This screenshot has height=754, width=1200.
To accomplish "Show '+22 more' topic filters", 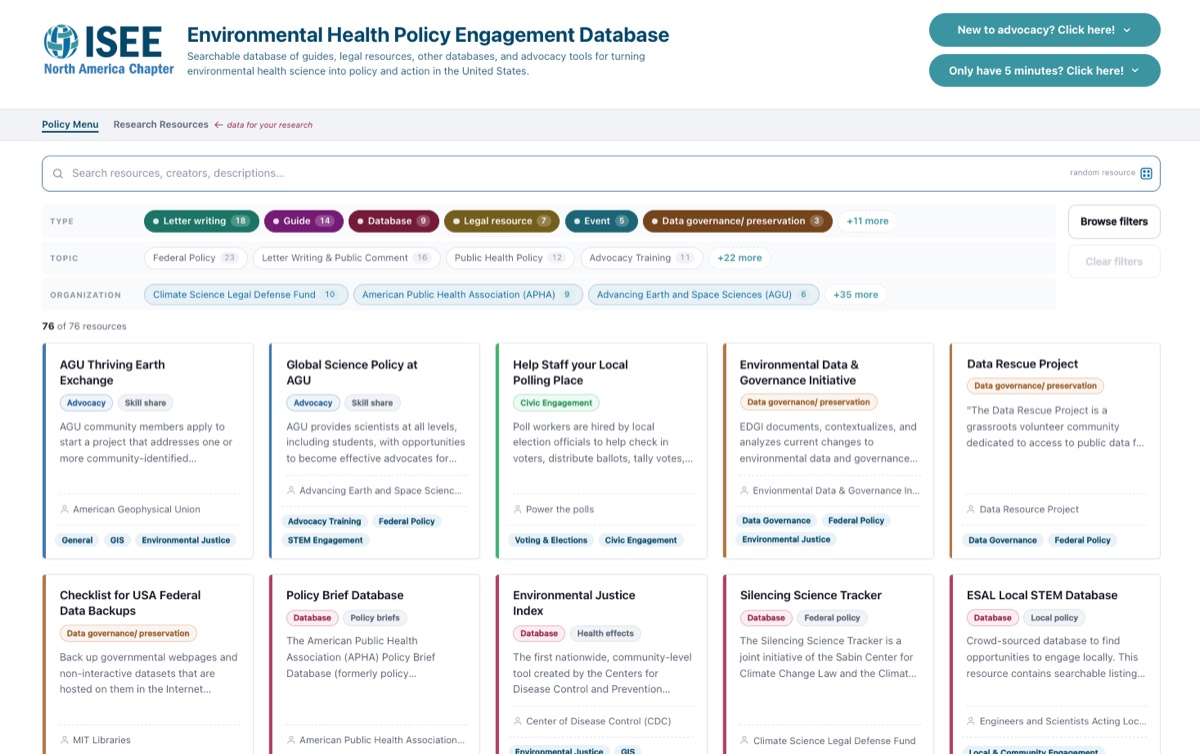I will pyautogui.click(x=740, y=258).
